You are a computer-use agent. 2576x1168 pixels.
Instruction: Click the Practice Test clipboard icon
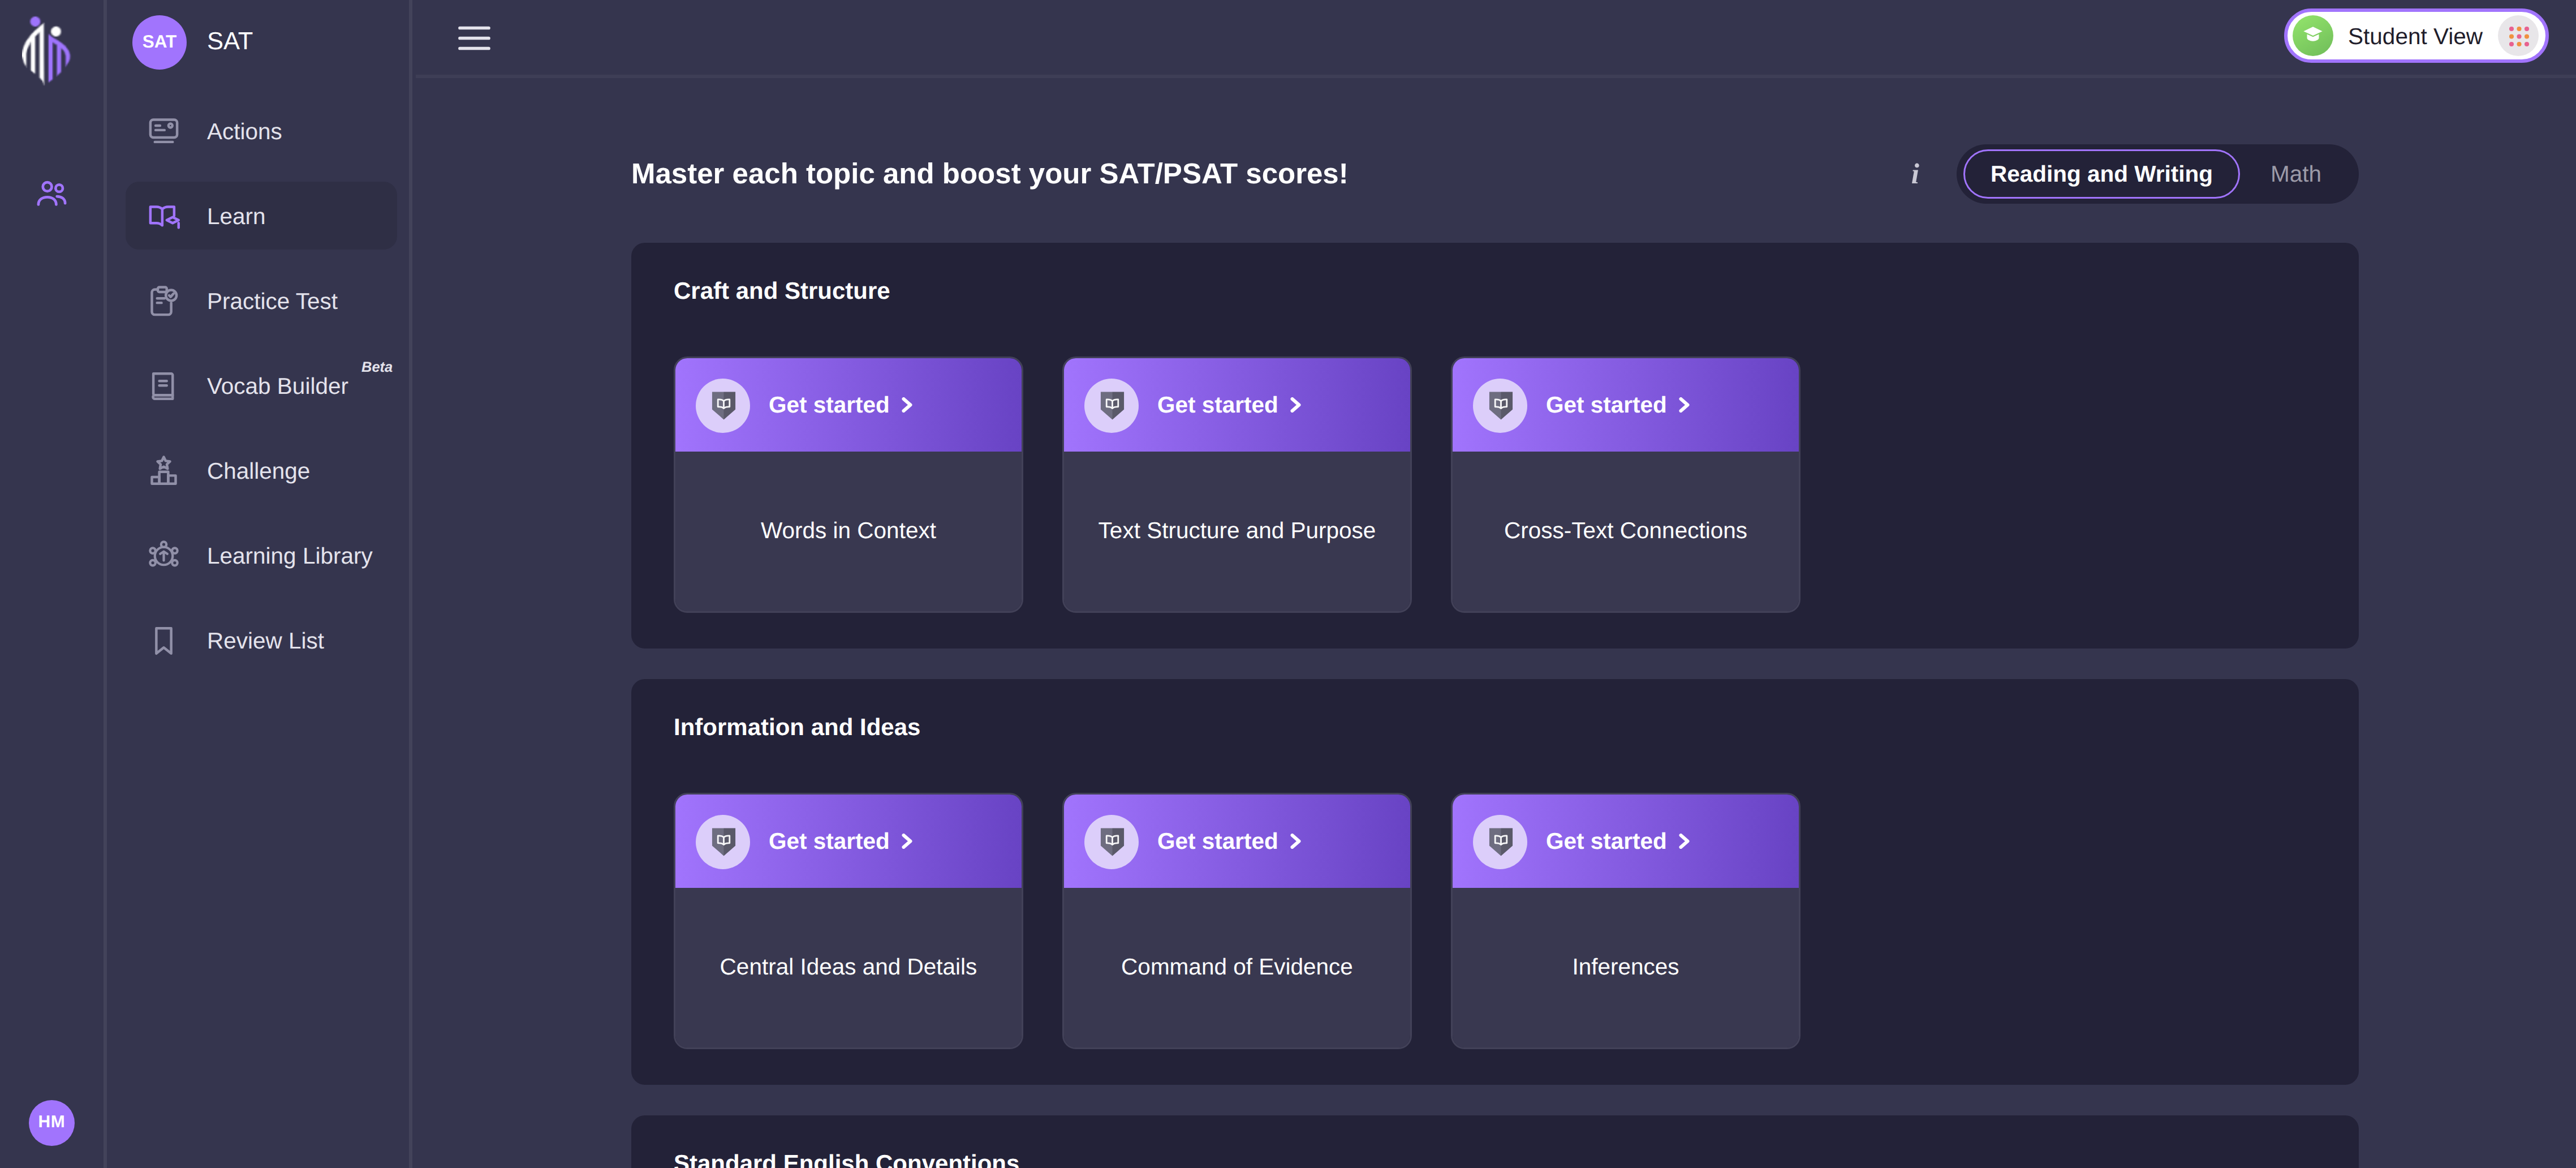164,301
